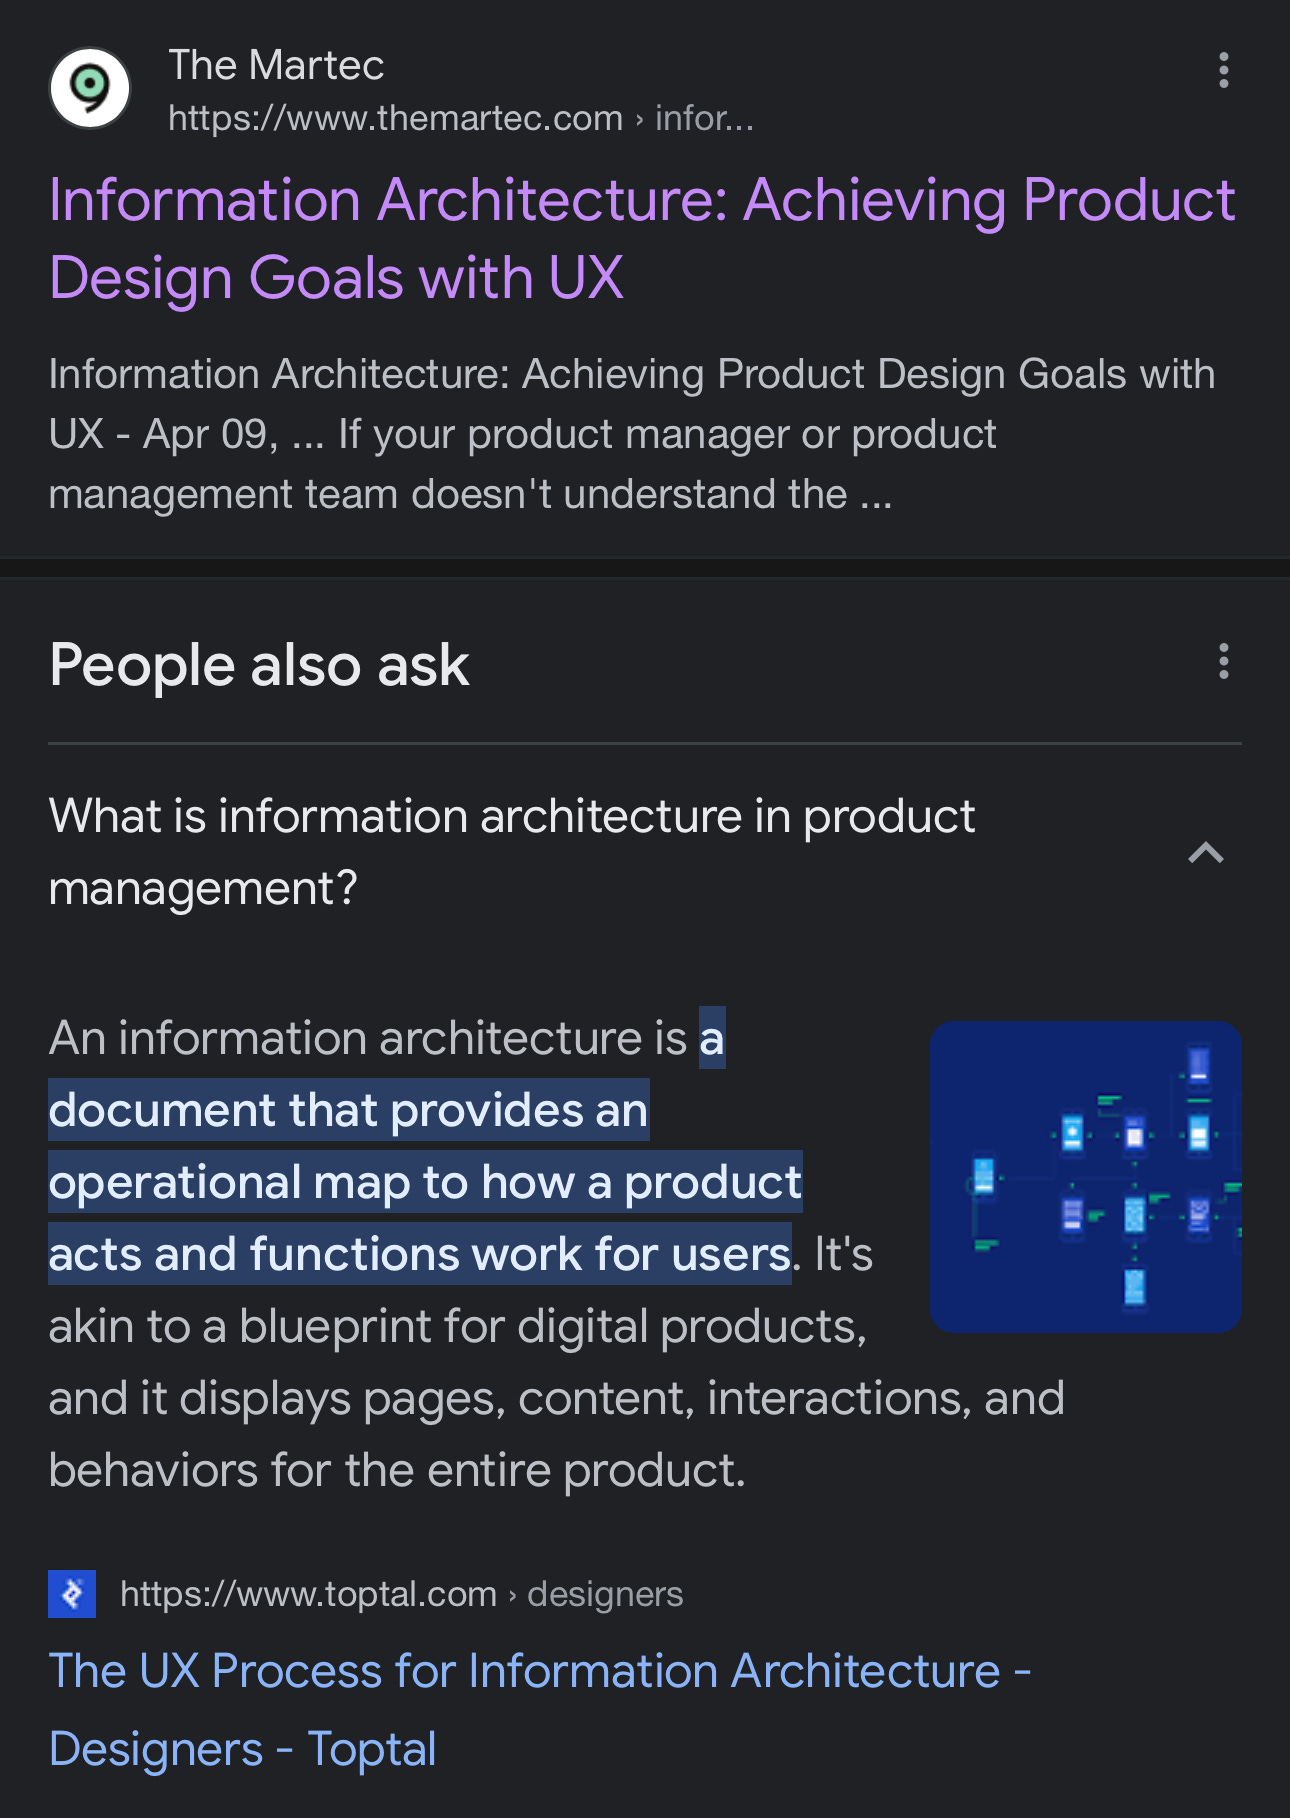Open the blue app flow diagram thumbnail
This screenshot has width=1290, height=1818.
pos(1086,1177)
